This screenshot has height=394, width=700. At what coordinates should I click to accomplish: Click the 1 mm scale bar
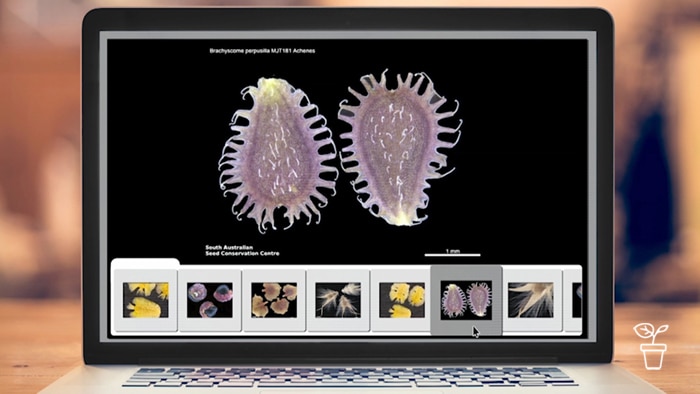[x=452, y=253]
